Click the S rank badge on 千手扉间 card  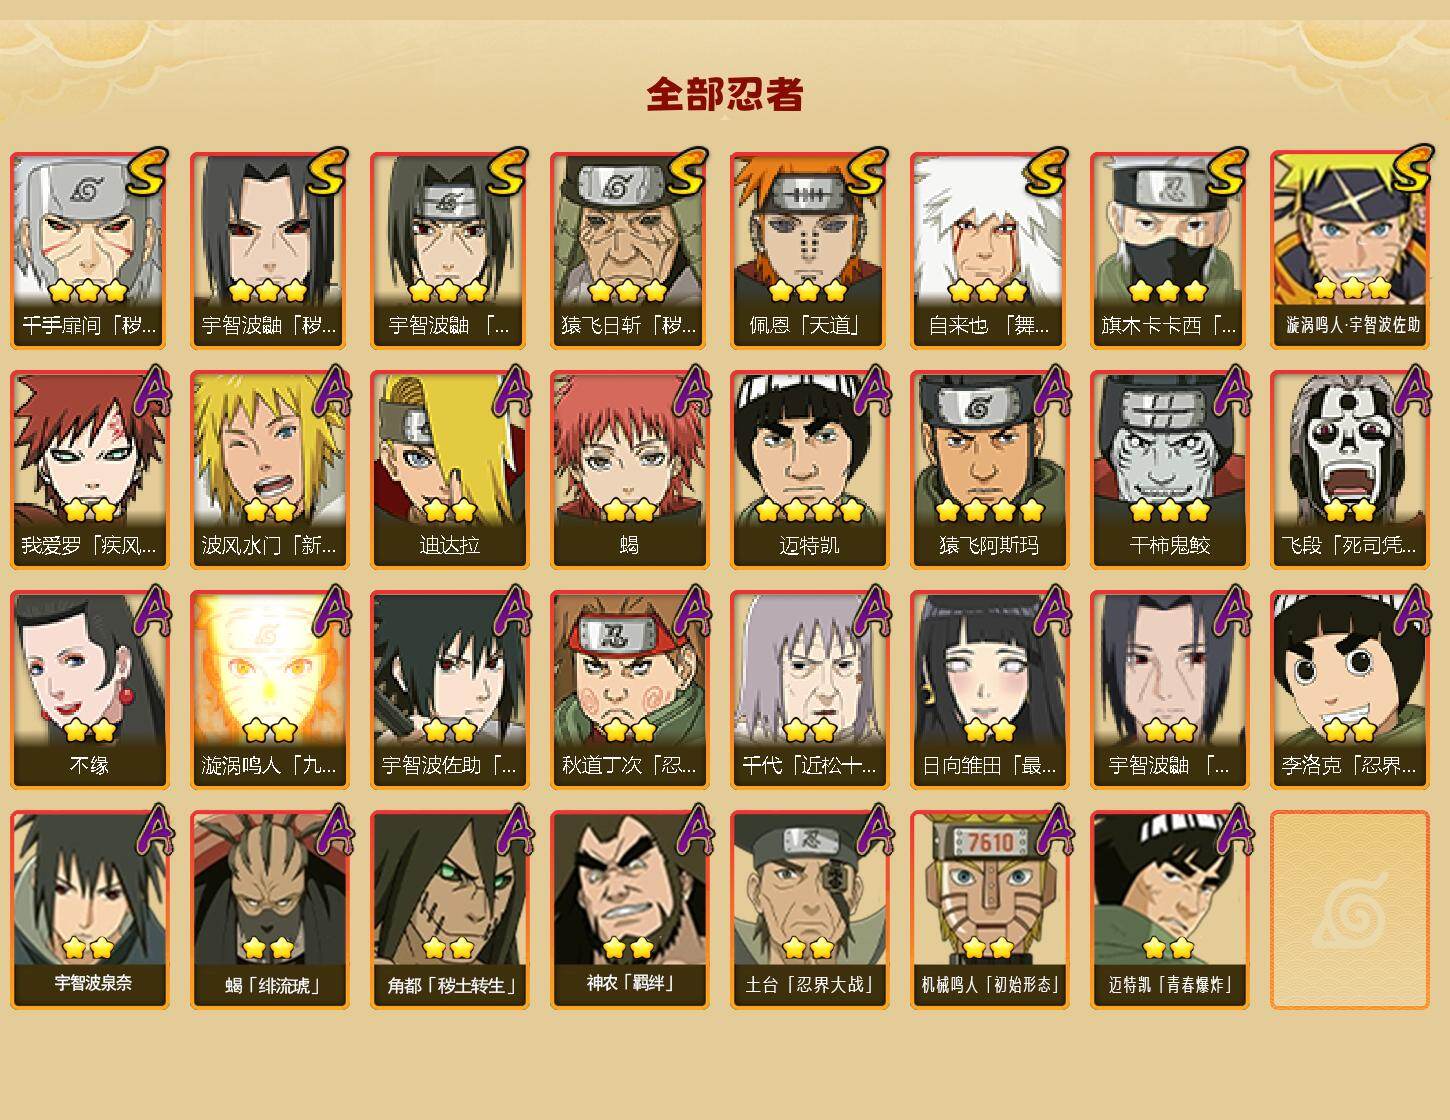(x=147, y=171)
